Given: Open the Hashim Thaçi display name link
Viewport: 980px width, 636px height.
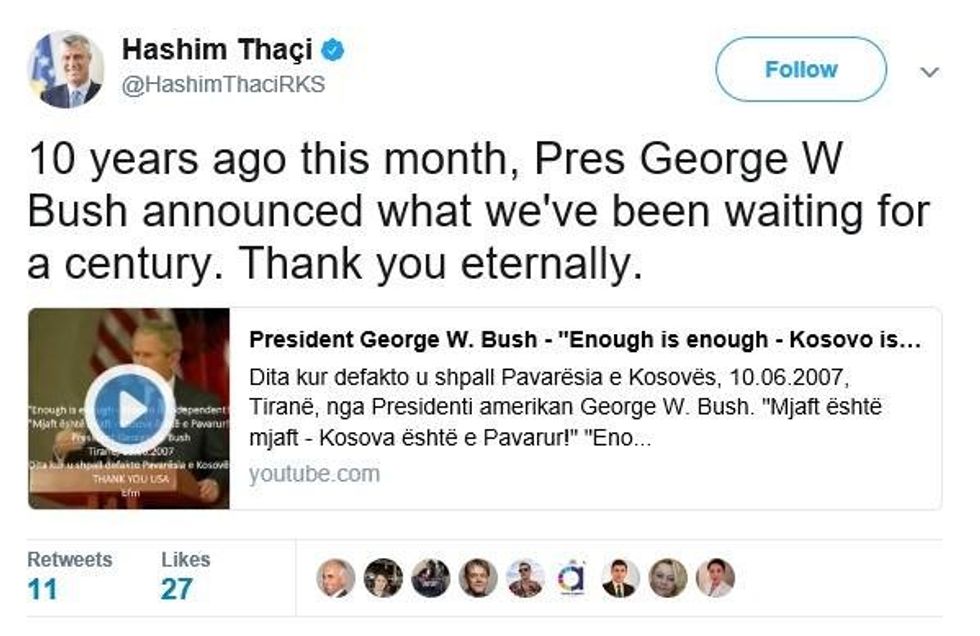Looking at the screenshot, I should pyautogui.click(x=216, y=49).
